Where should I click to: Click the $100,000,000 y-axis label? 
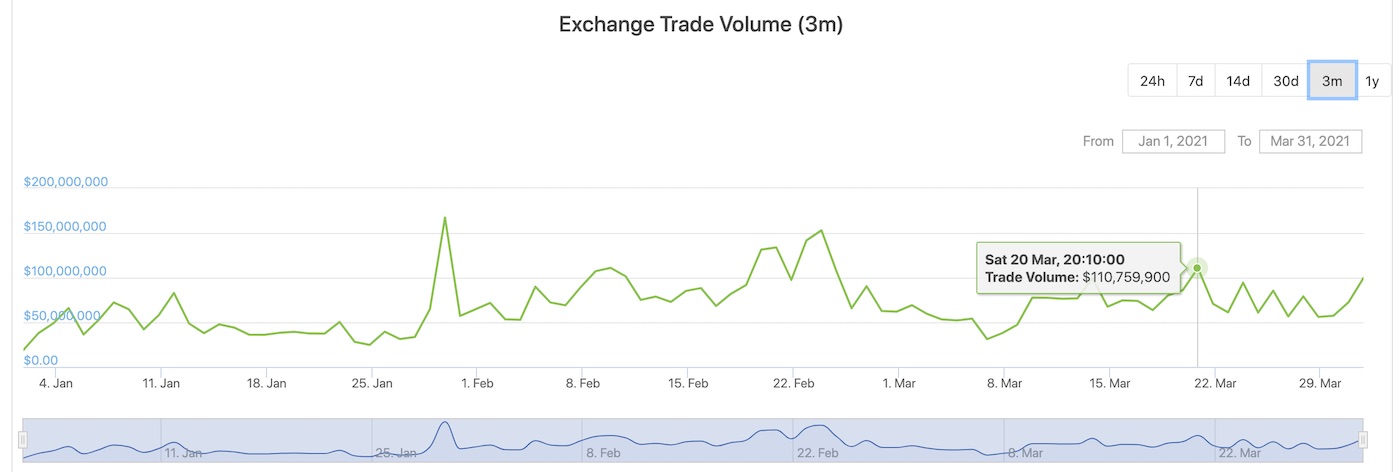(x=66, y=271)
